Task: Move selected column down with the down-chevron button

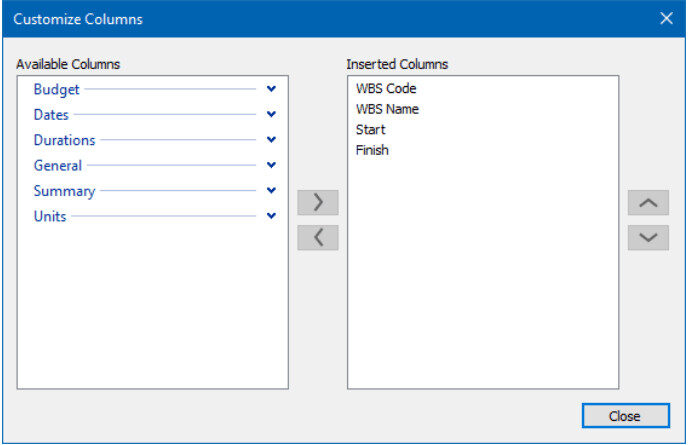Action: (x=648, y=238)
